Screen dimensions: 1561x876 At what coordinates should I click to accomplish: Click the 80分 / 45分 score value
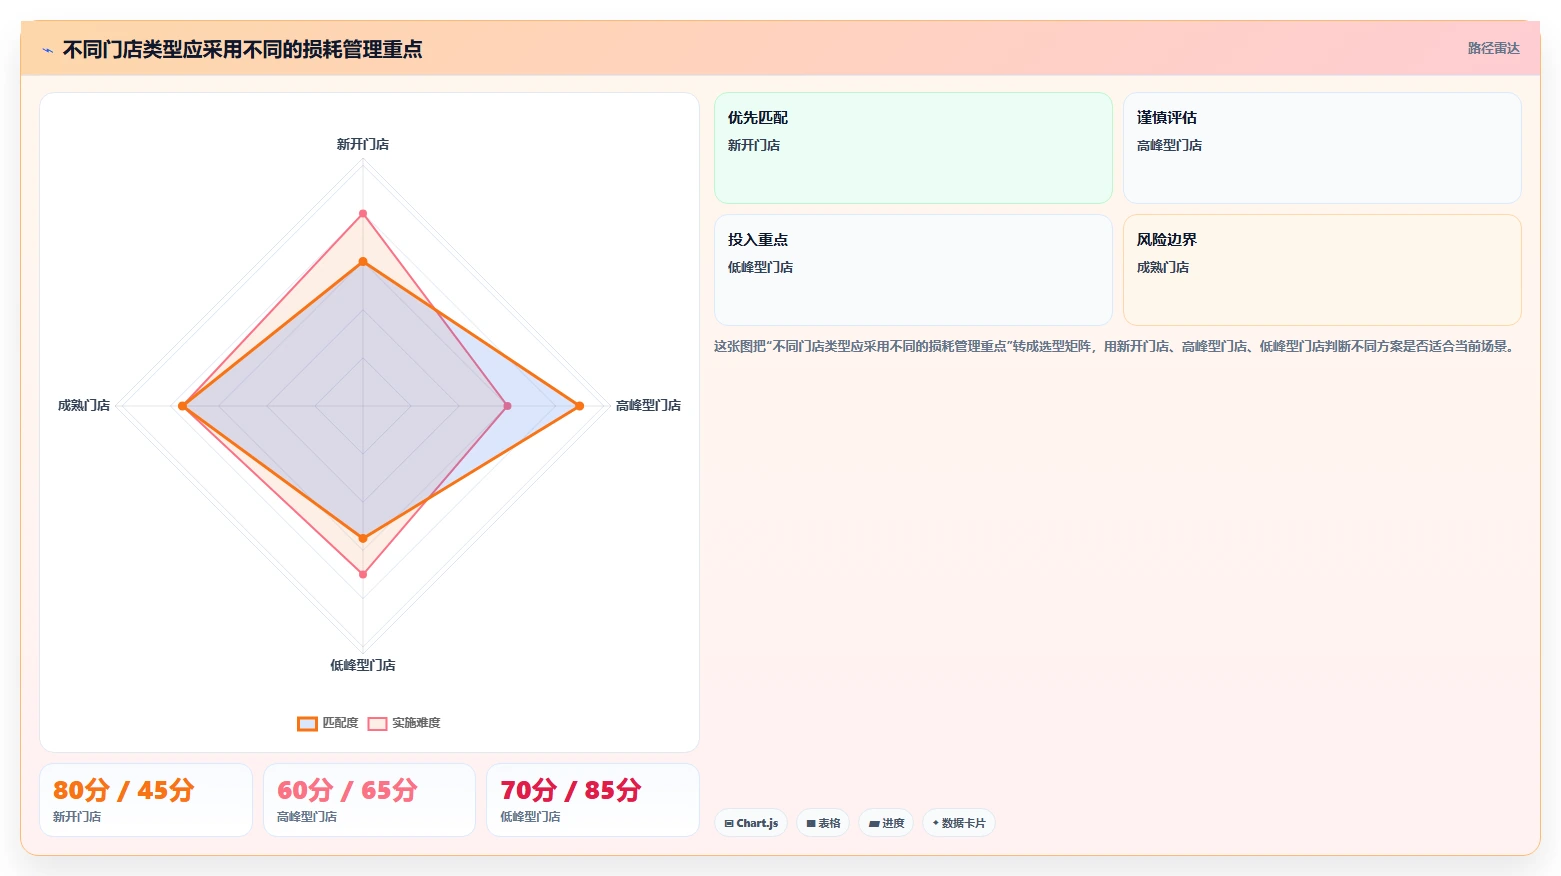tap(123, 790)
